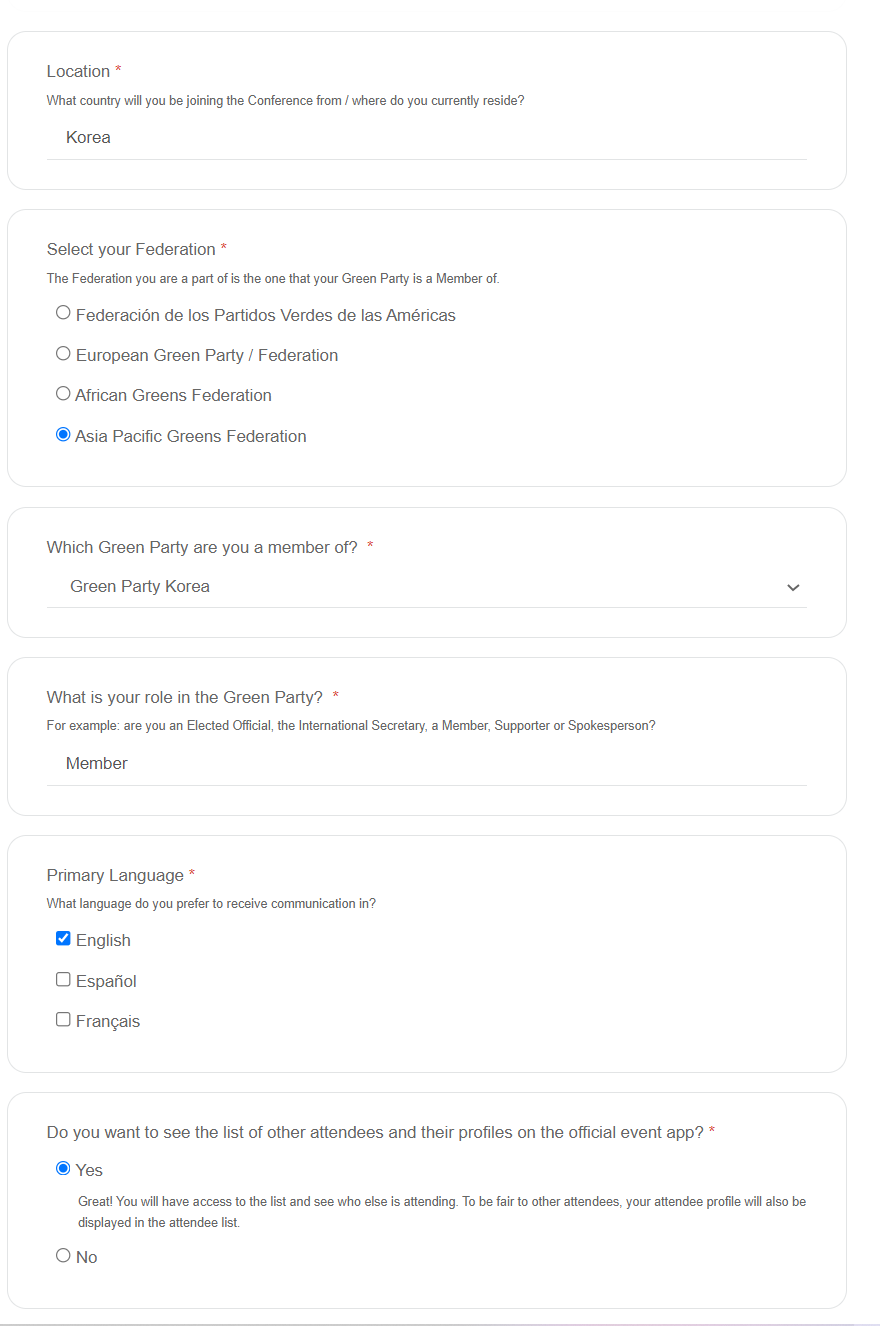This screenshot has width=880, height=1326.
Task: Click the role field containing Member
Action: (x=426, y=764)
